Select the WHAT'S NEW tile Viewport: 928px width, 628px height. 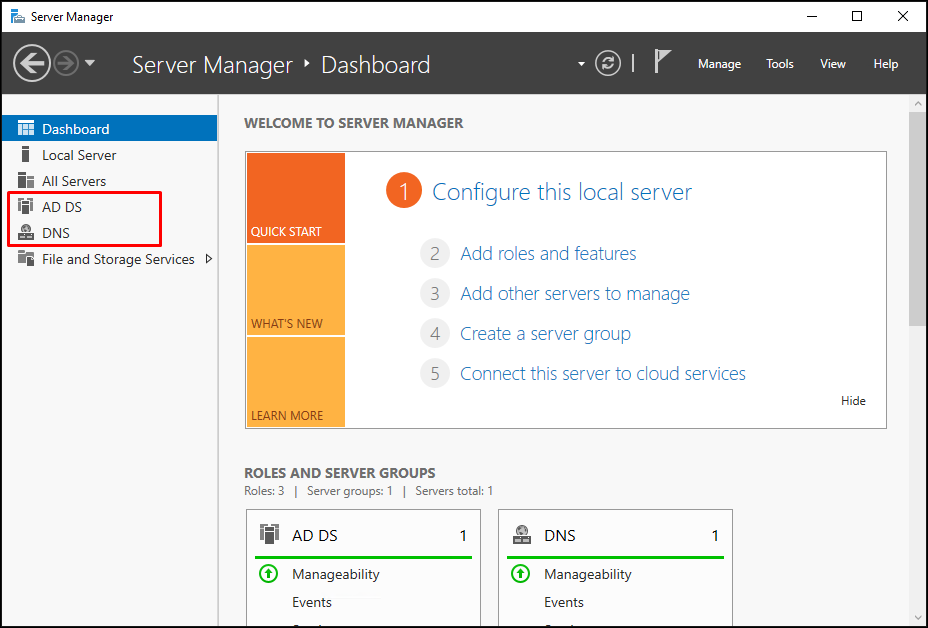point(296,290)
